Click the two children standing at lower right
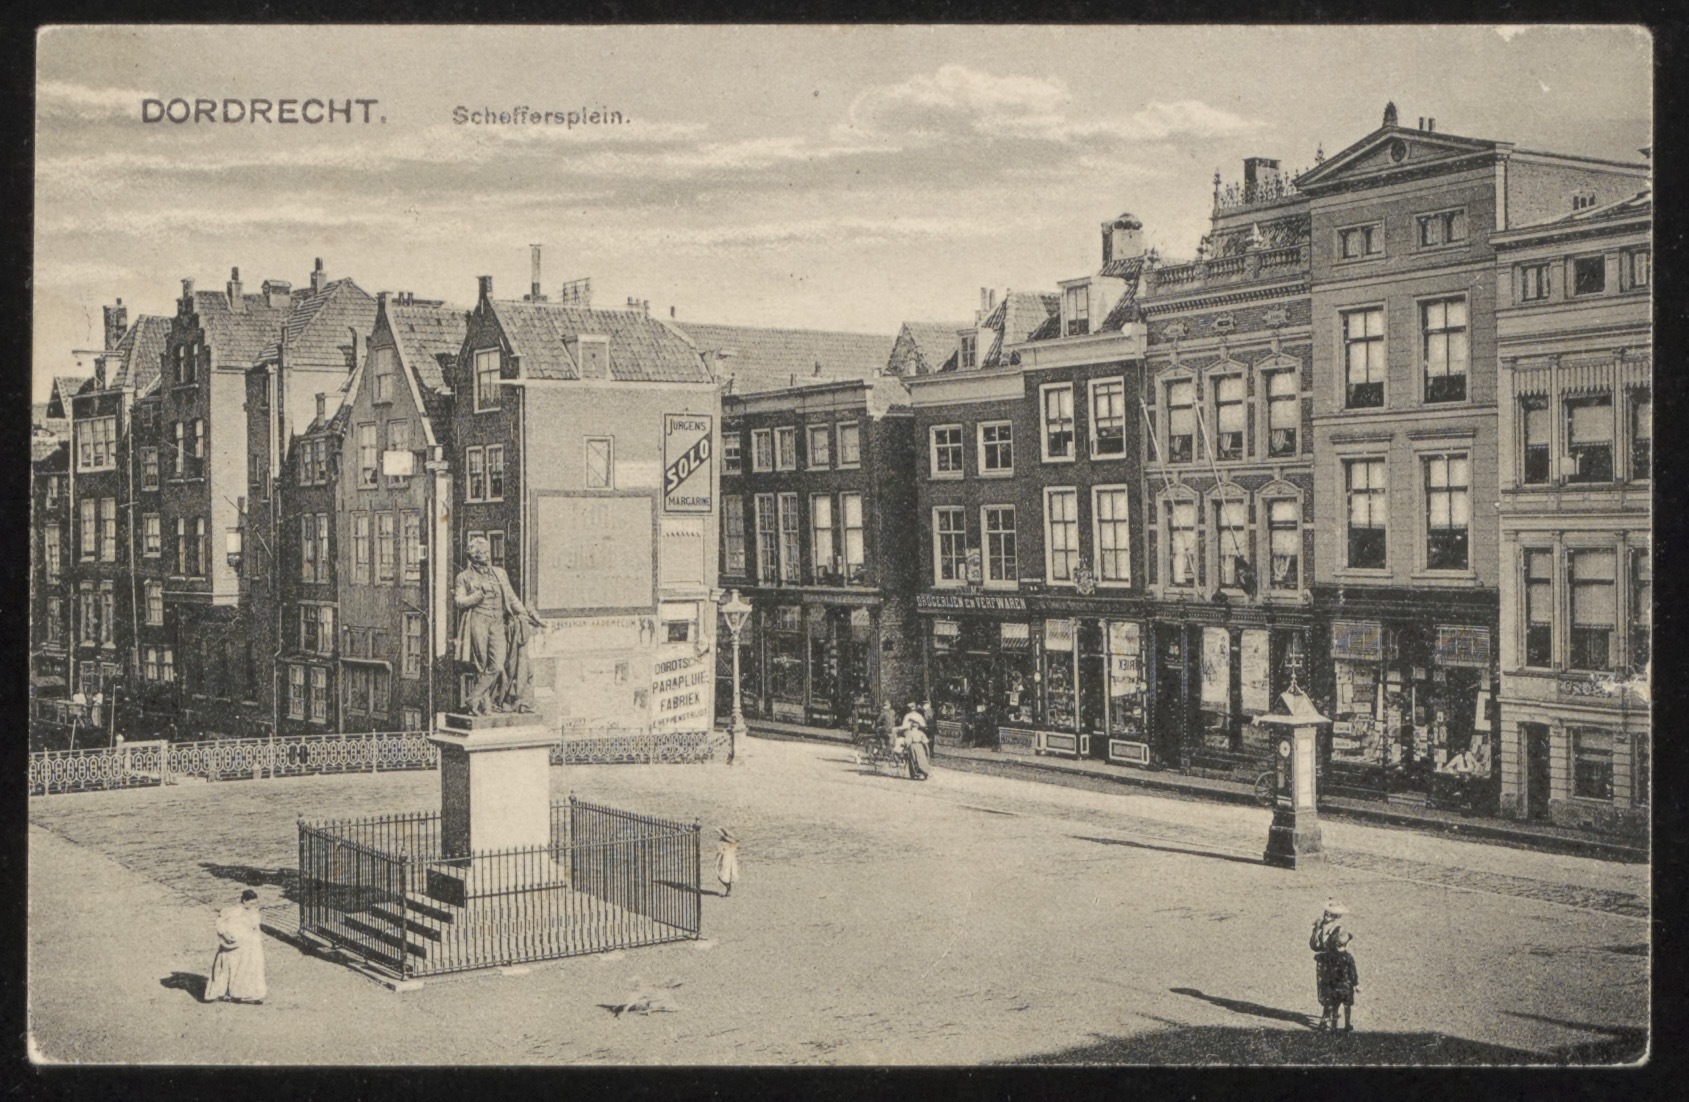This screenshot has height=1102, width=1689. coord(1334,965)
